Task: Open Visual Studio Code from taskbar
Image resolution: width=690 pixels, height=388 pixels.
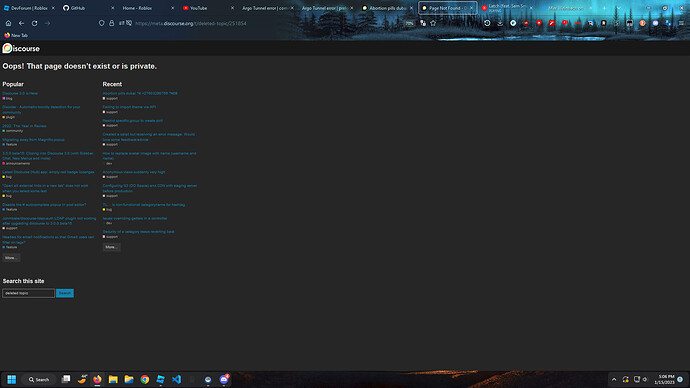Action: pos(176,379)
